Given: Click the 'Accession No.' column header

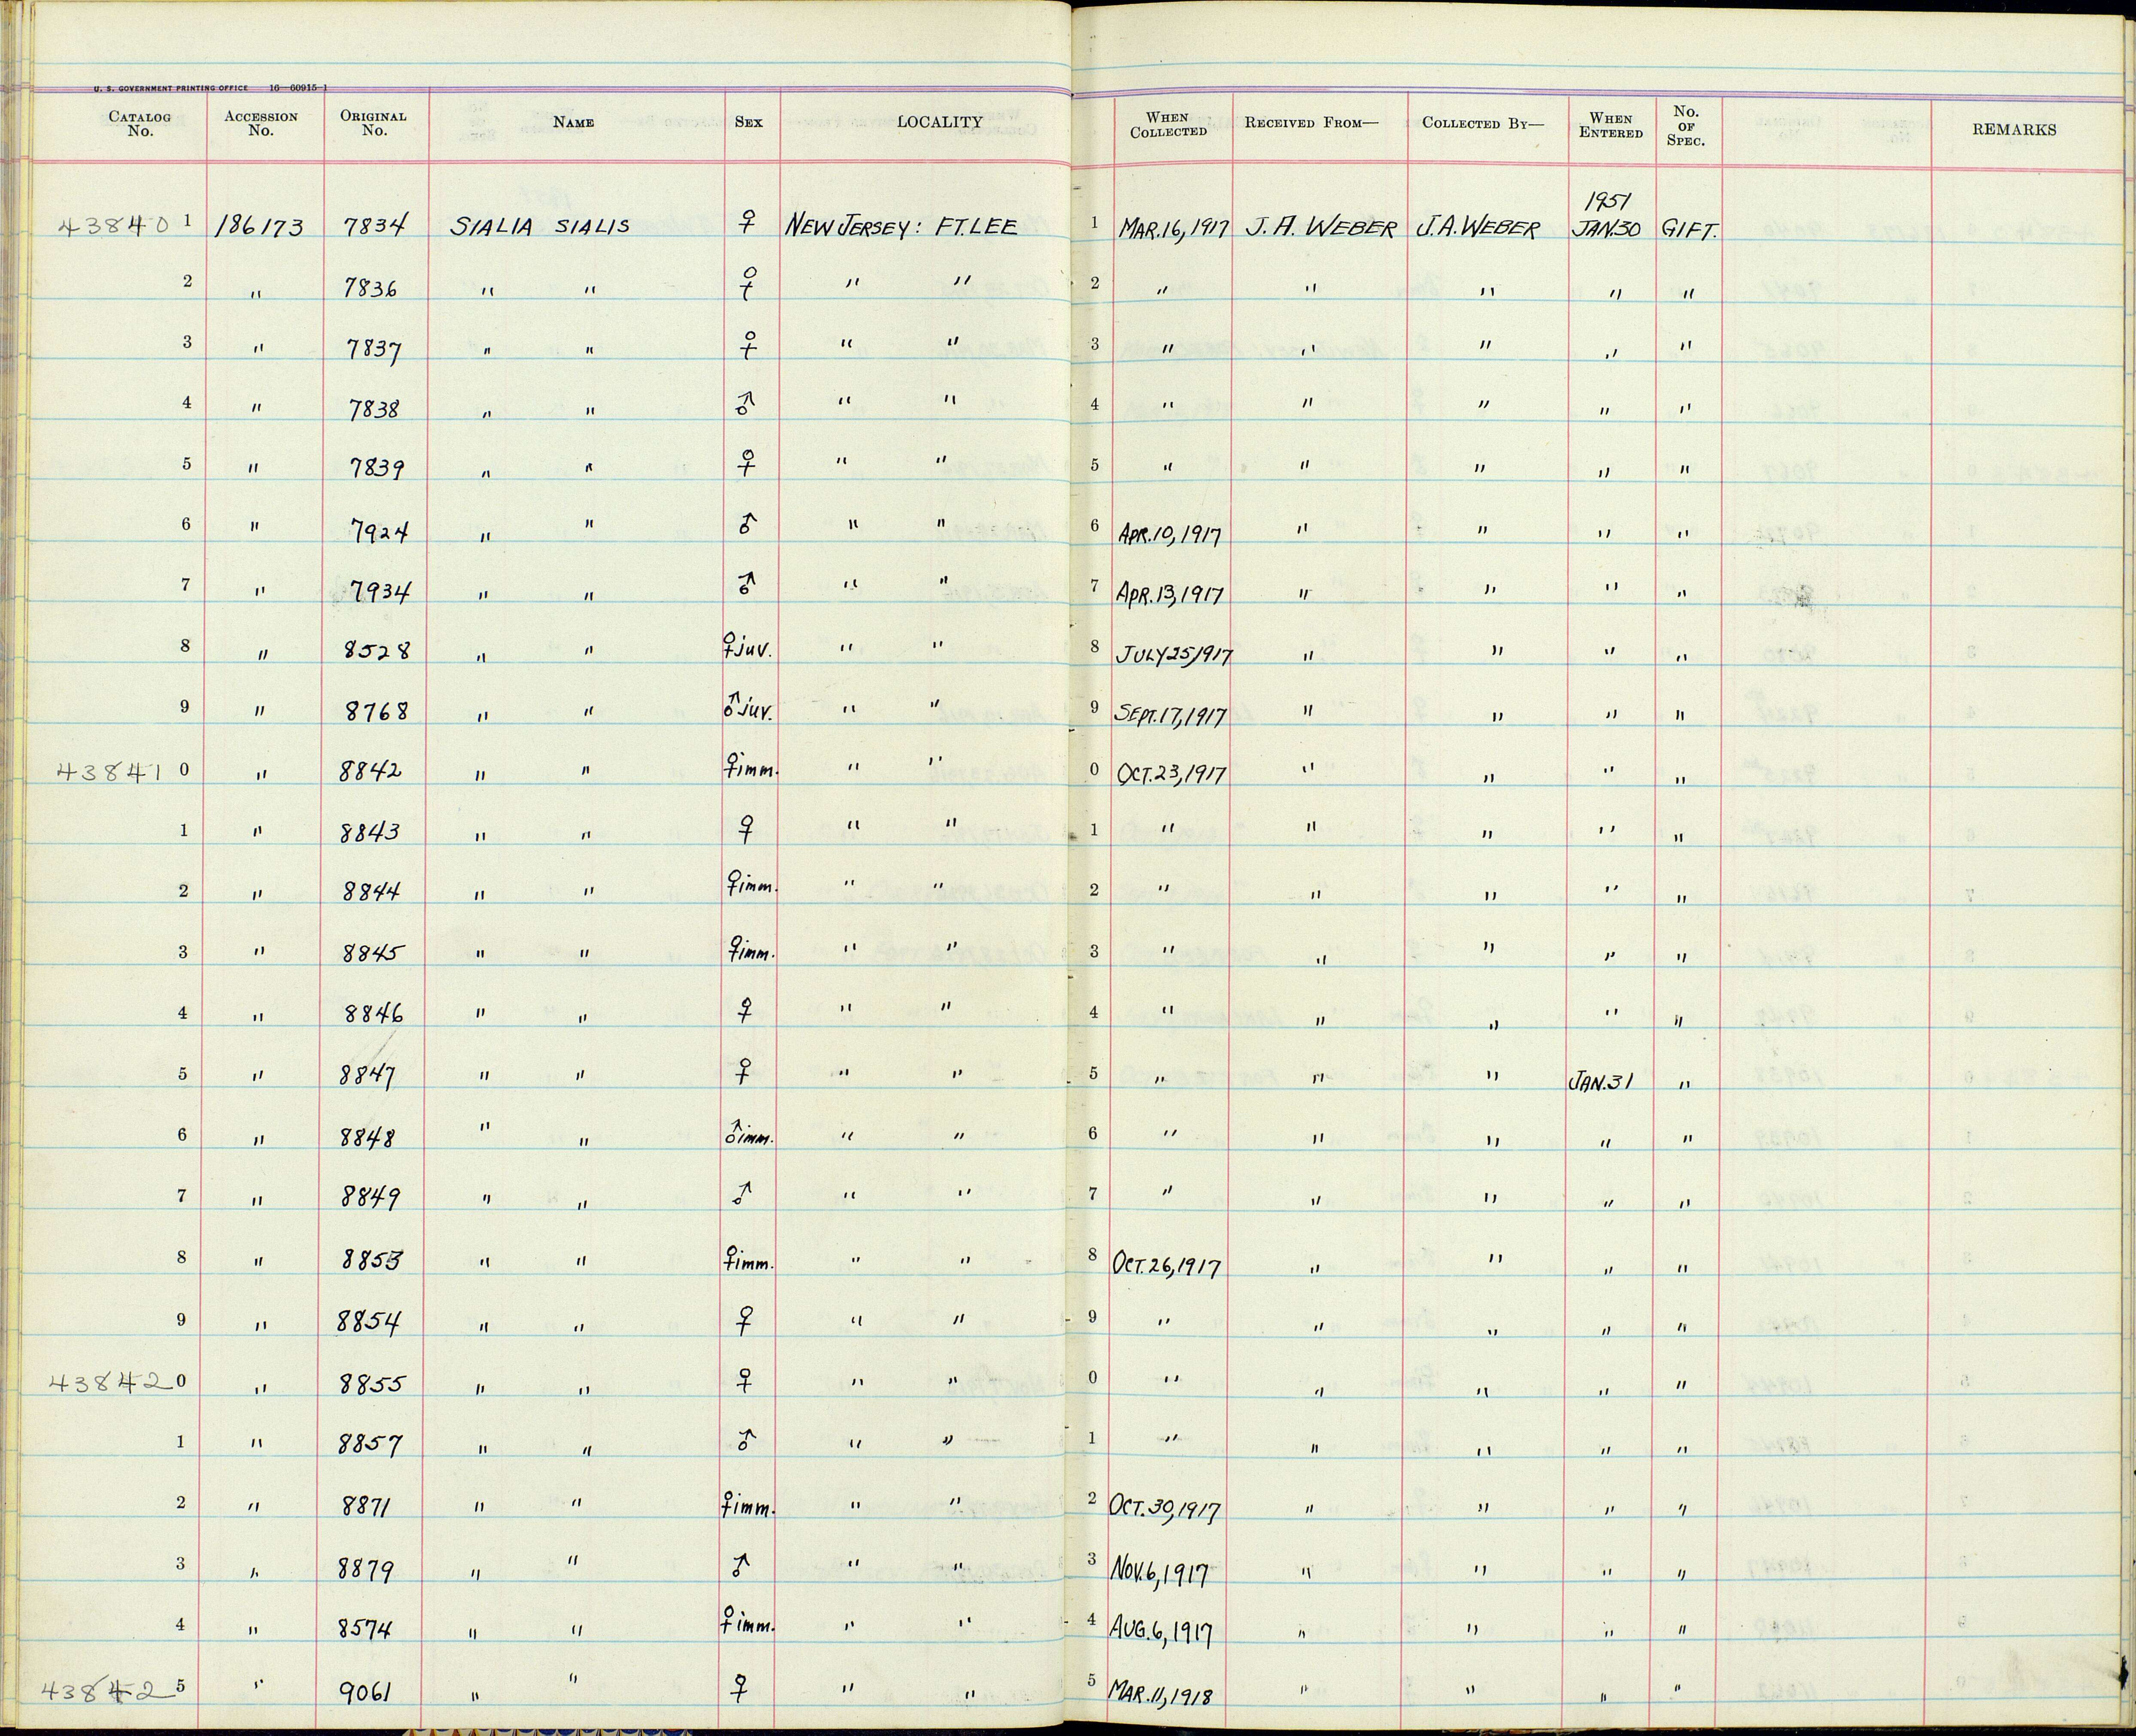Looking at the screenshot, I should pyautogui.click(x=260, y=123).
